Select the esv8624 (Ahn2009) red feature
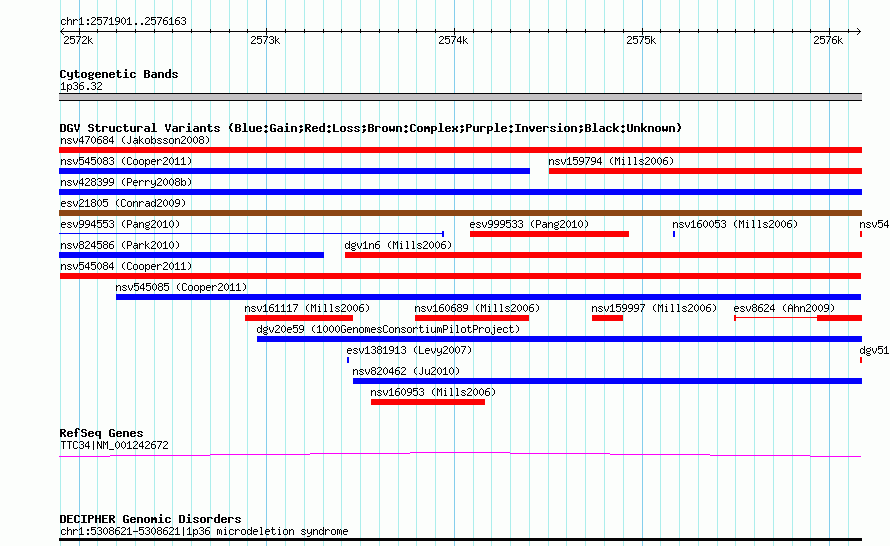The height and width of the screenshot is (546, 890). point(798,318)
